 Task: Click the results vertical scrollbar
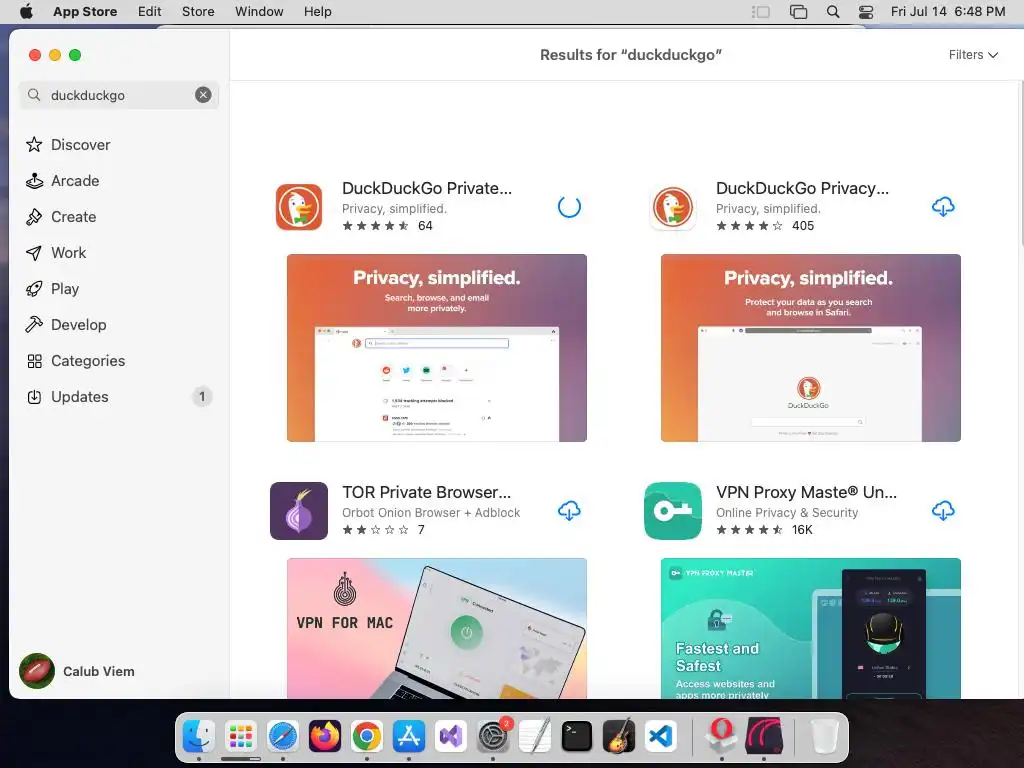coord(1020,163)
